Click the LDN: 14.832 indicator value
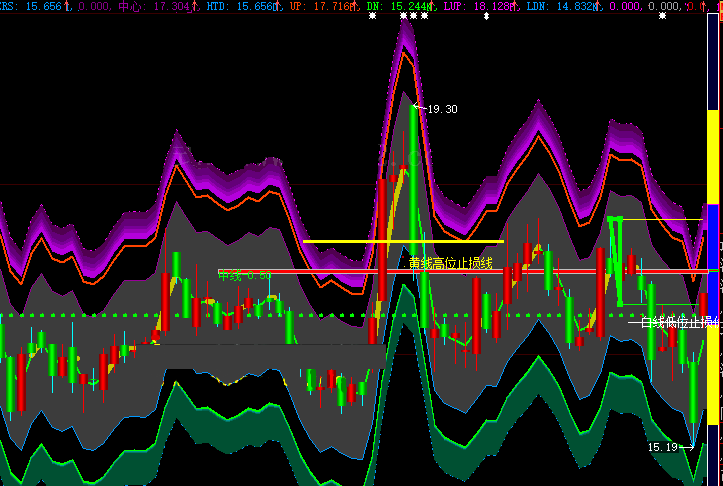 [559, 6]
